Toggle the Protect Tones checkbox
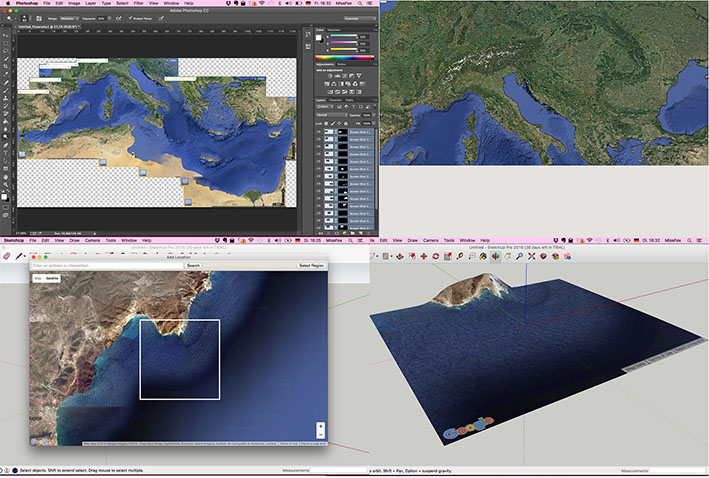 click(130, 18)
